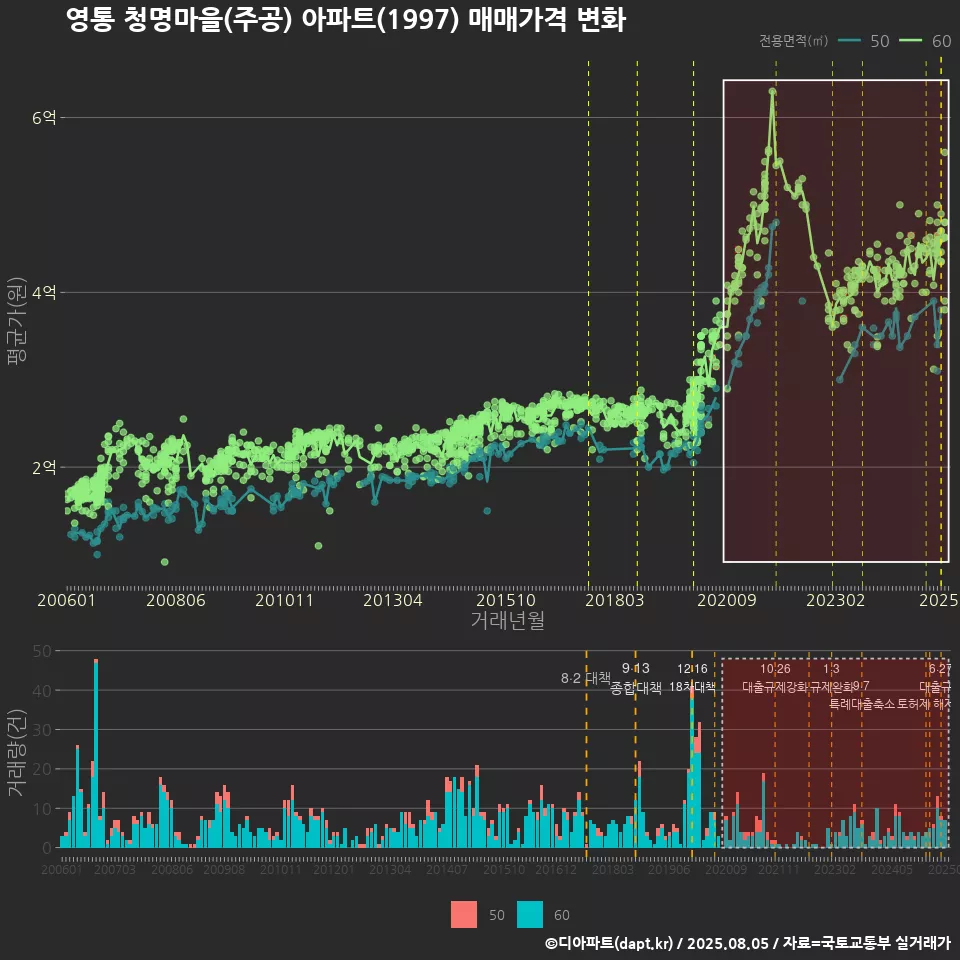This screenshot has width=960, height=960.
Task: Click the '거래년월' x-axis title
Action: point(508,620)
